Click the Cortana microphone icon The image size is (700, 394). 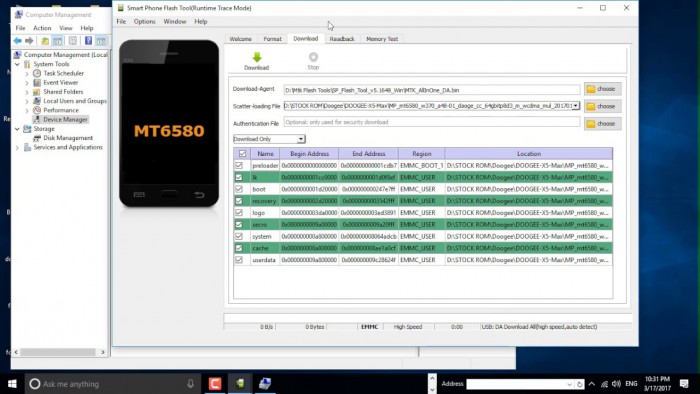pos(191,384)
